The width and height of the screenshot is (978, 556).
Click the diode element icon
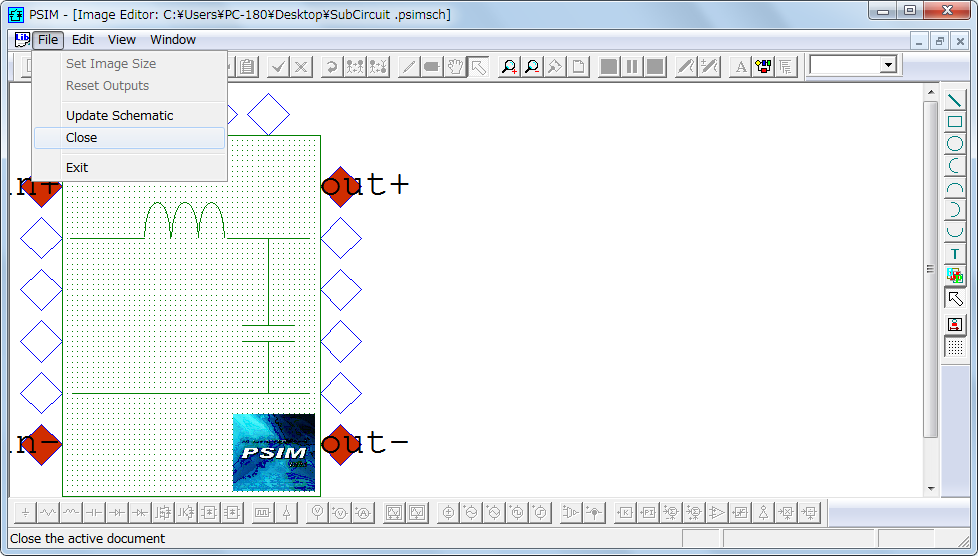point(117,512)
